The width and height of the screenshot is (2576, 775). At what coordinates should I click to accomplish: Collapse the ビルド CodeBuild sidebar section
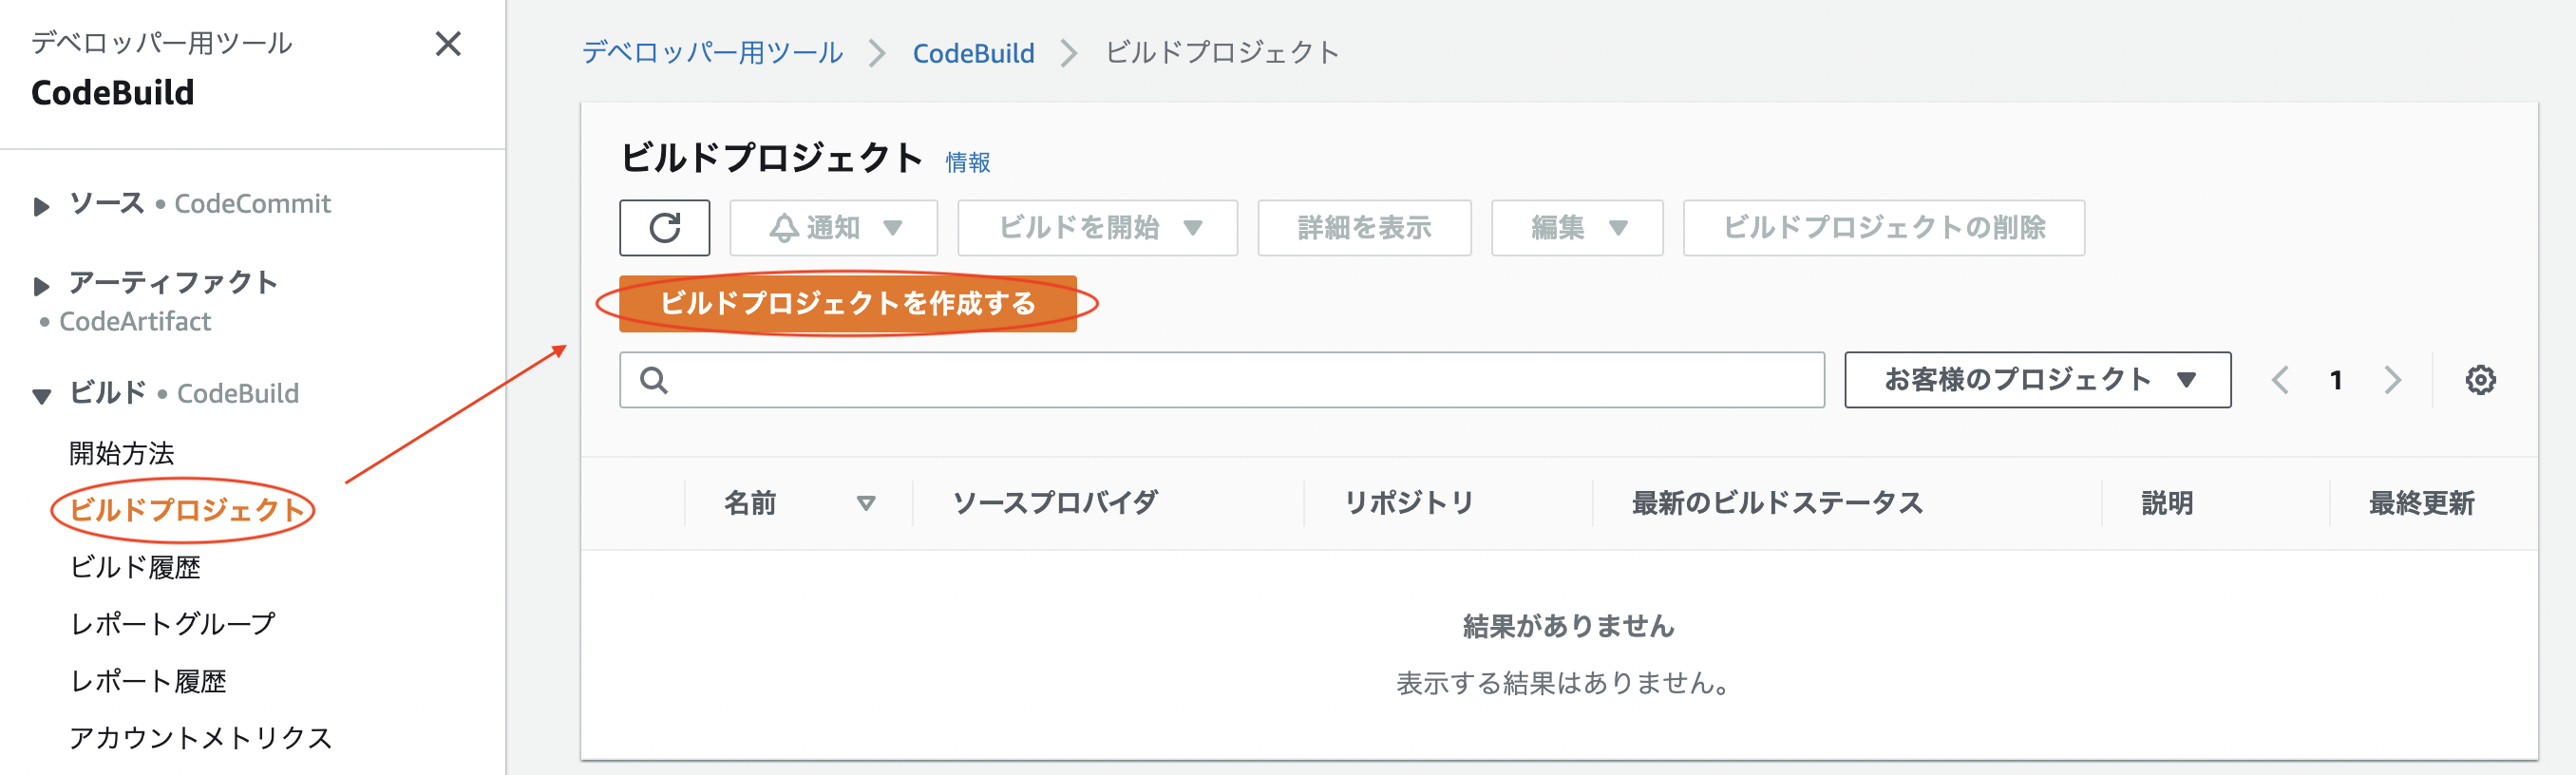coord(41,393)
